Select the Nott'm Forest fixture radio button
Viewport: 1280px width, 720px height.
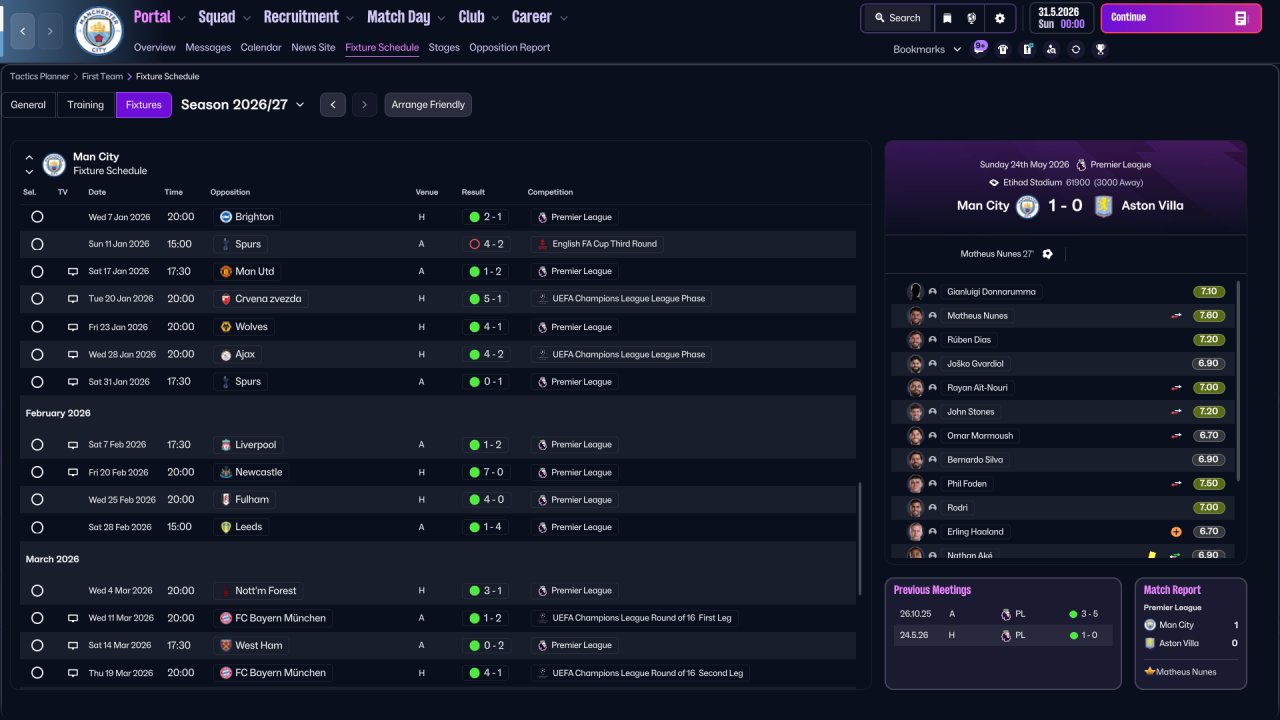coord(37,591)
